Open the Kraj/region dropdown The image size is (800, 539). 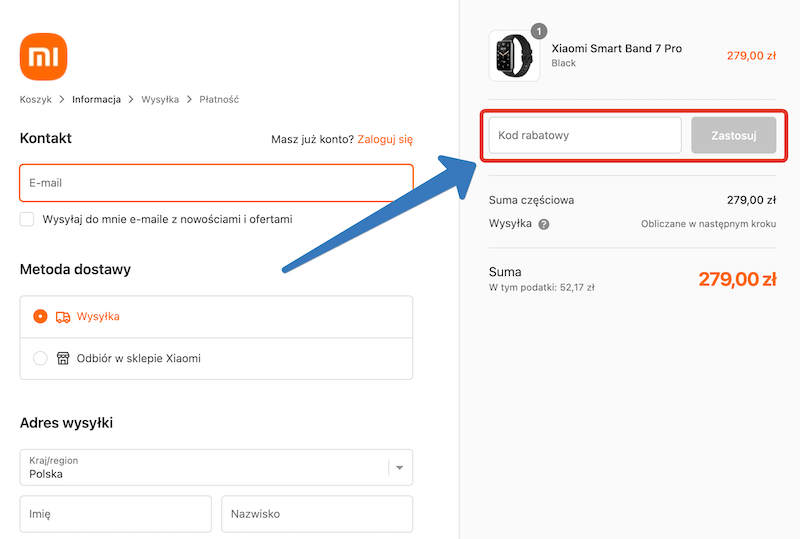pos(205,467)
